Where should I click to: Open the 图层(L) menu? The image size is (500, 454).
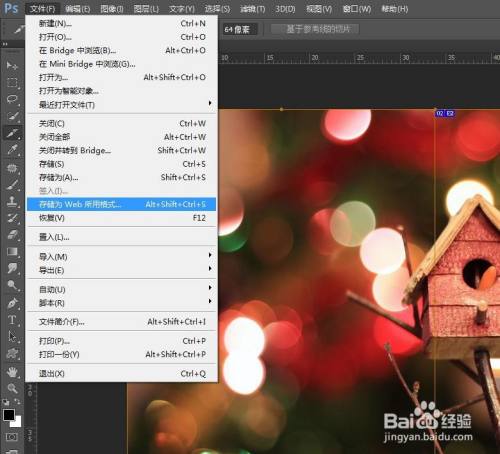pyautogui.click(x=146, y=9)
